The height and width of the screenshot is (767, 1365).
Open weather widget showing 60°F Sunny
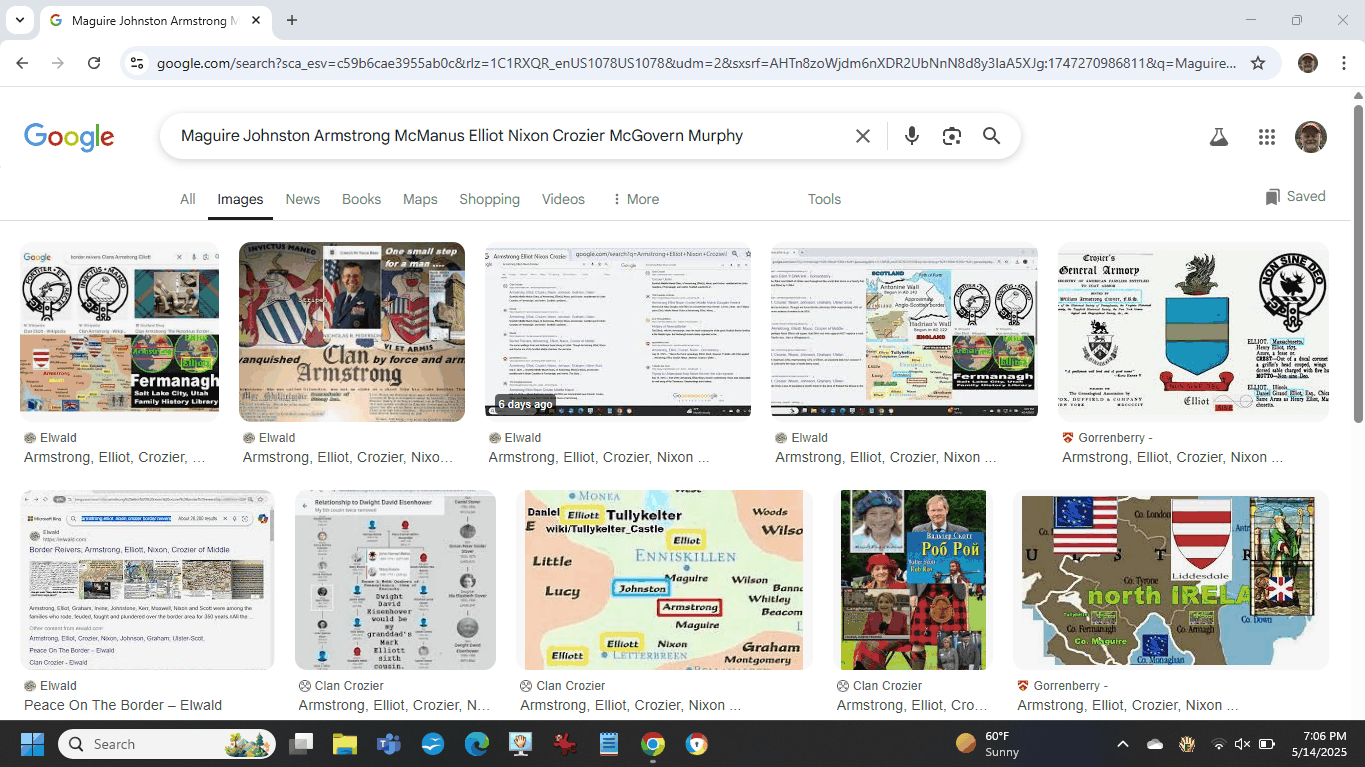click(x=988, y=744)
